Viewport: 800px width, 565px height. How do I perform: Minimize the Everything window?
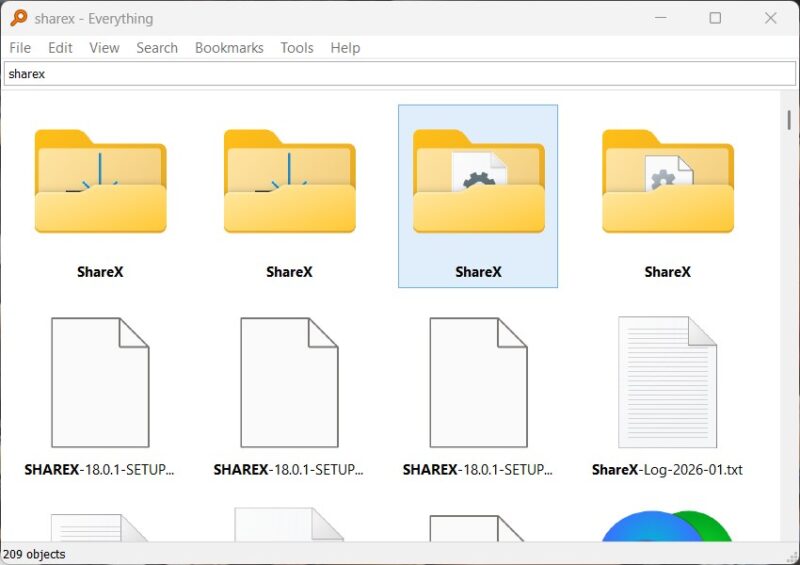[x=661, y=18]
